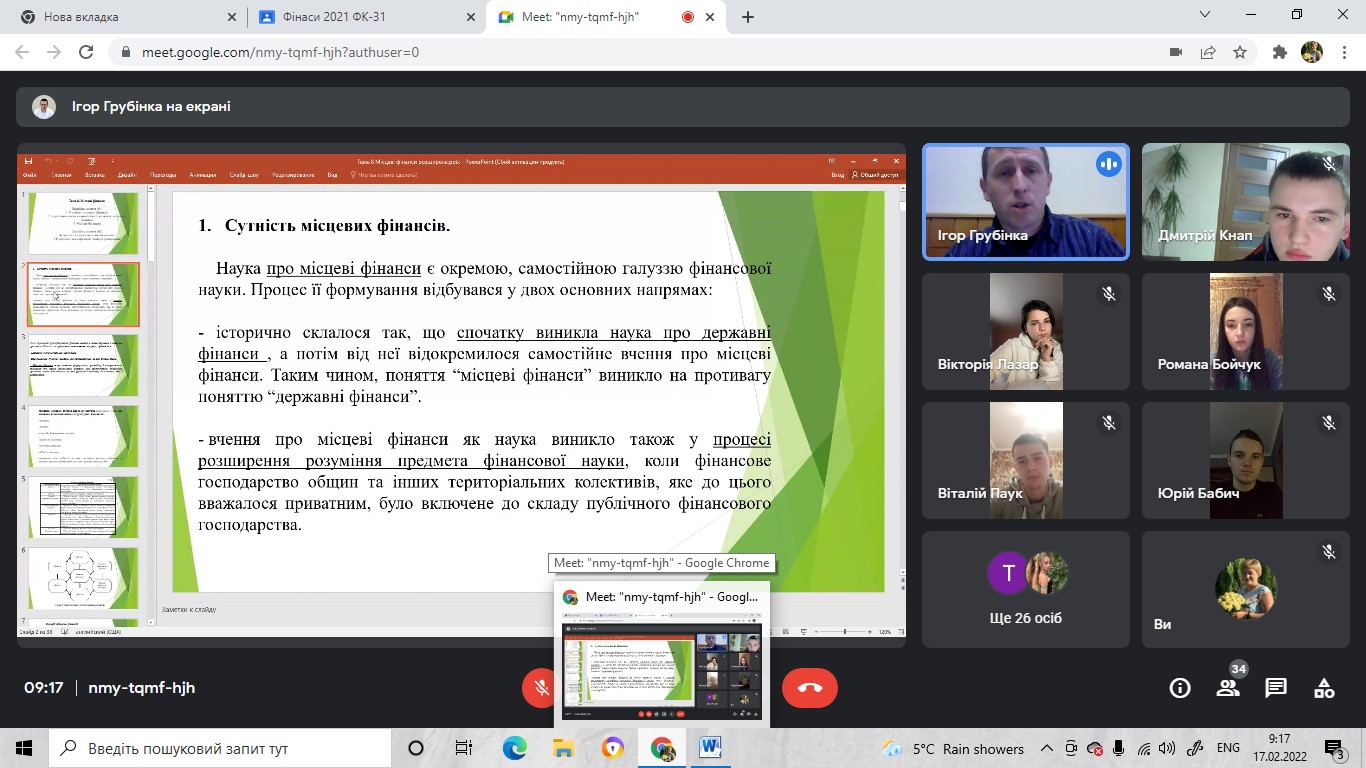Share this page from the address bar
Image resolution: width=1366 pixels, height=768 pixels.
1208,53
